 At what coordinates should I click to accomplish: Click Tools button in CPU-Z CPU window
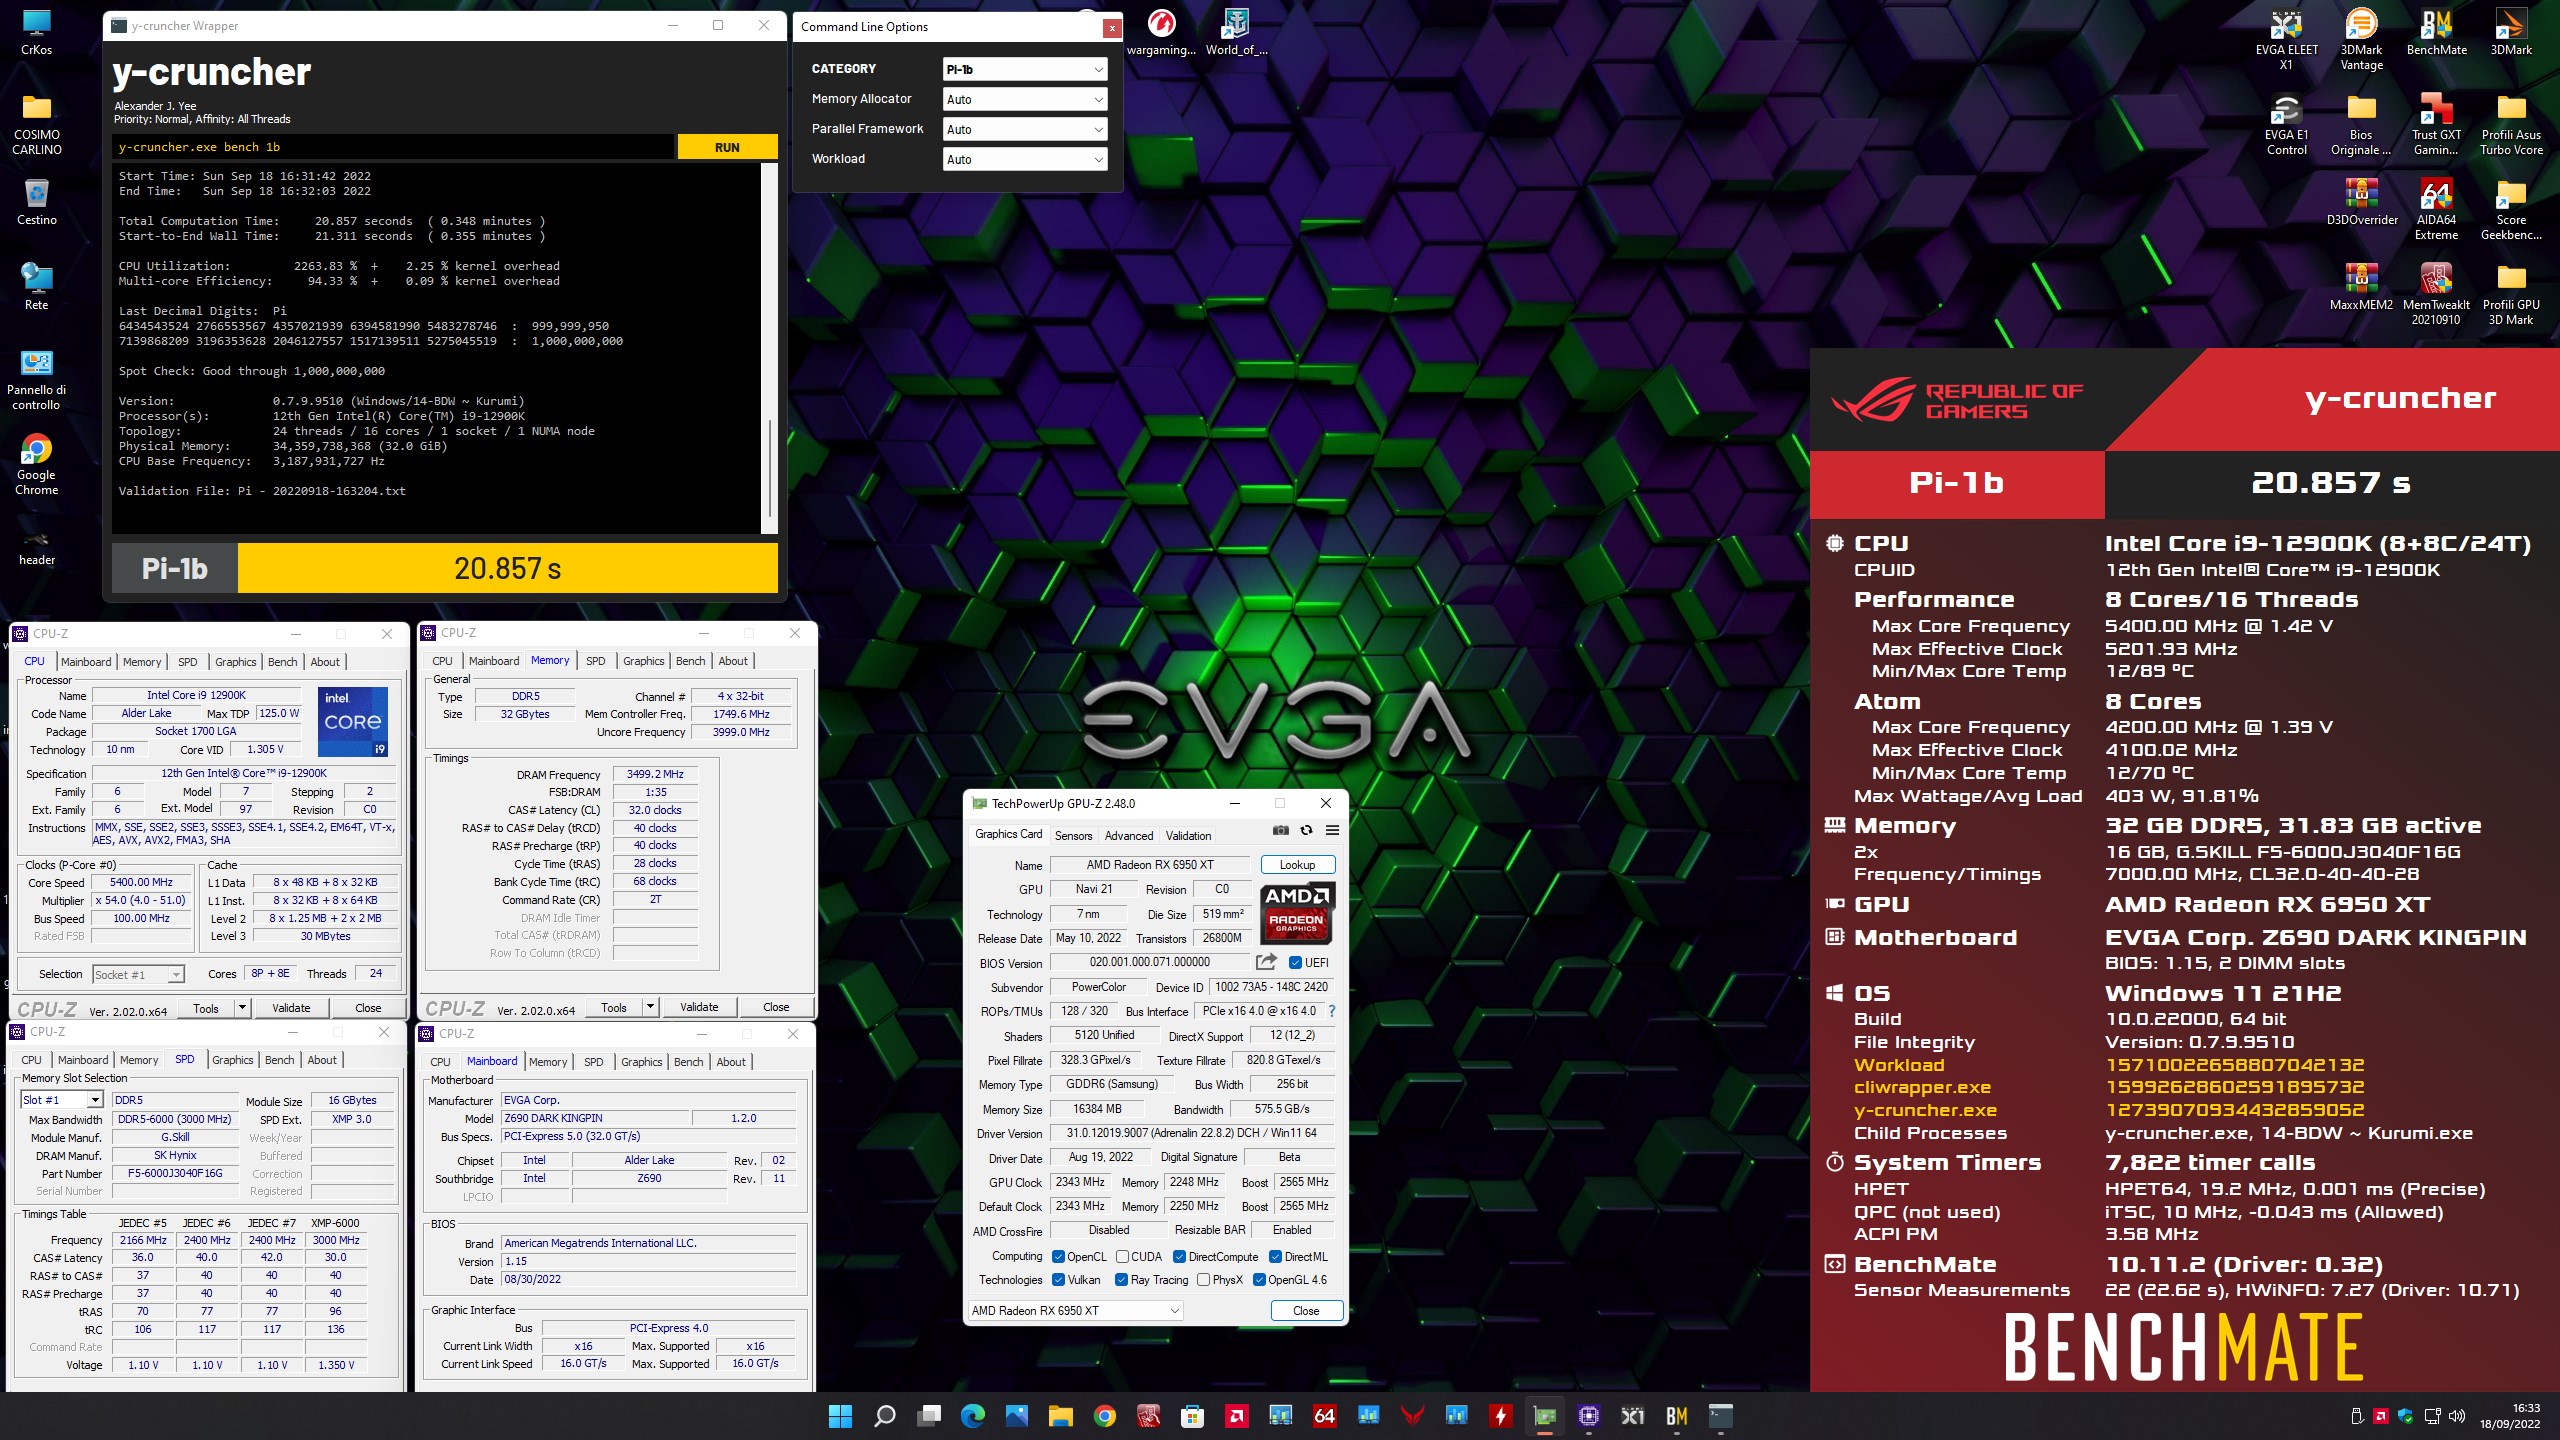[206, 1008]
